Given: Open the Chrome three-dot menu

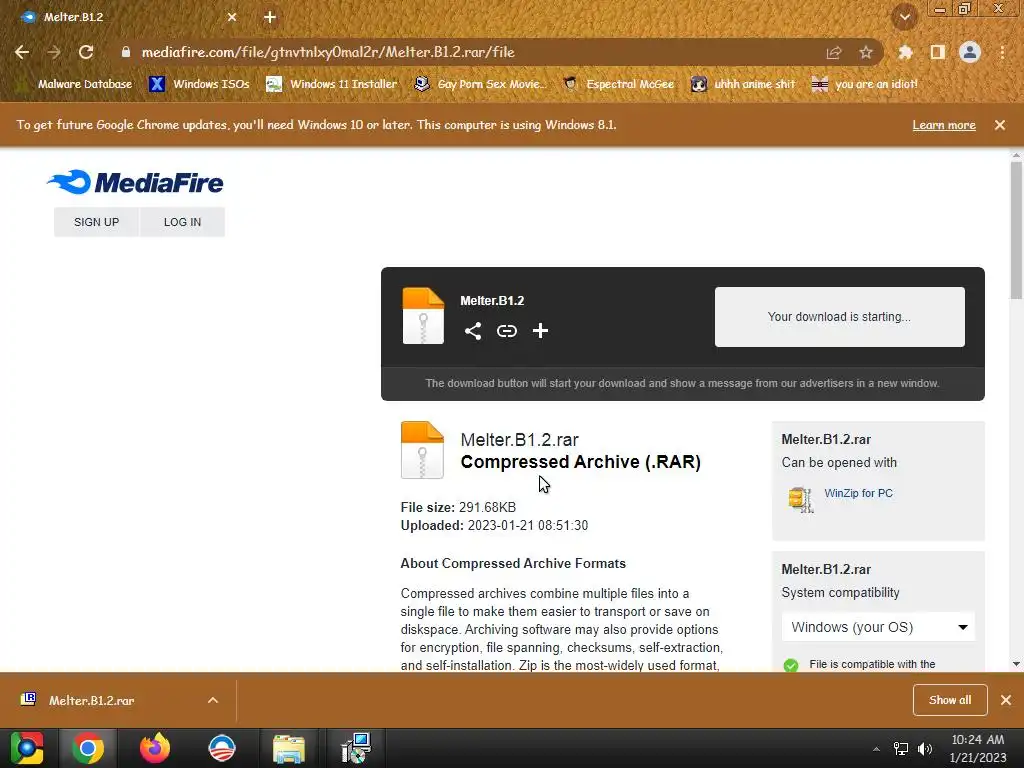Looking at the screenshot, I should (x=1002, y=52).
